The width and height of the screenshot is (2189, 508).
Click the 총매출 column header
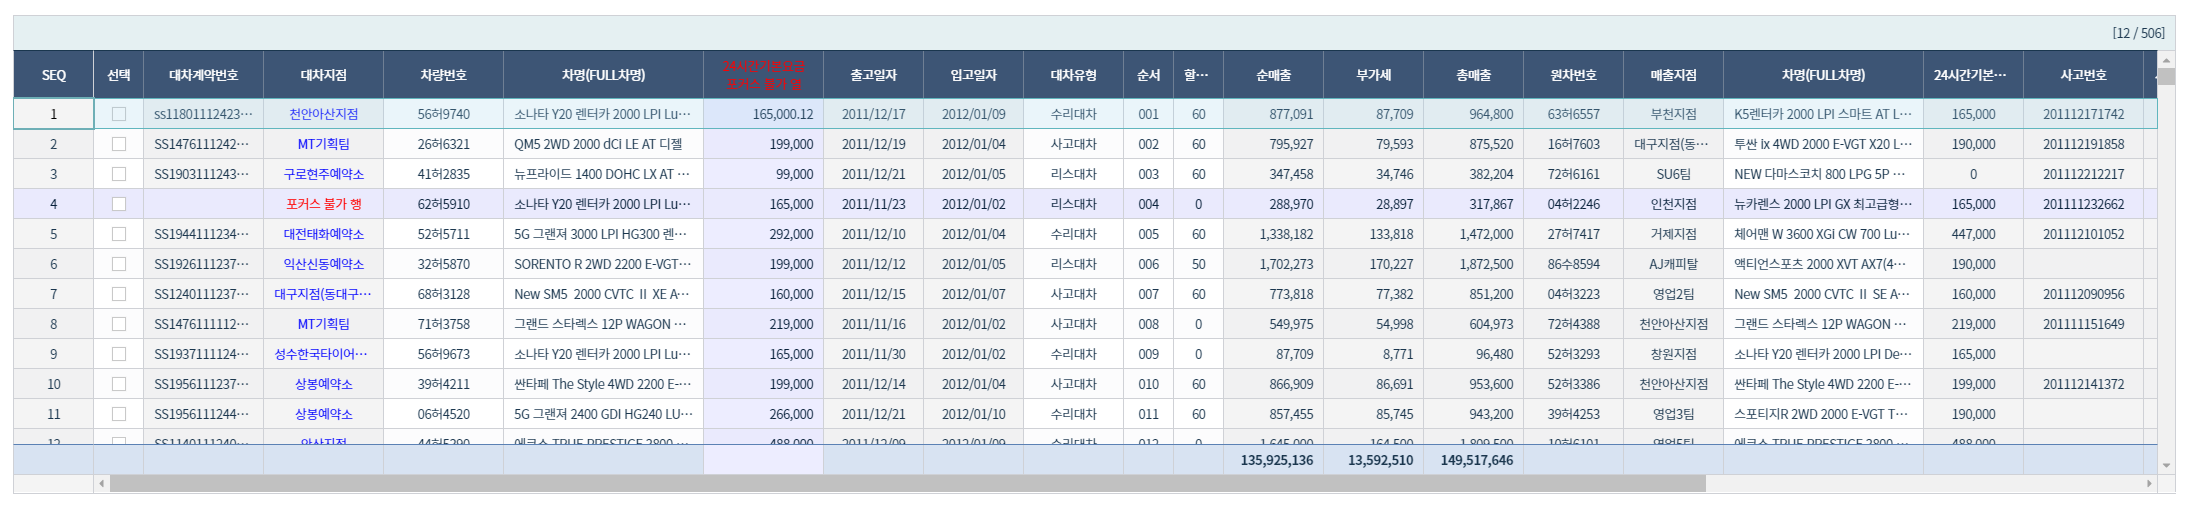(x=1473, y=75)
